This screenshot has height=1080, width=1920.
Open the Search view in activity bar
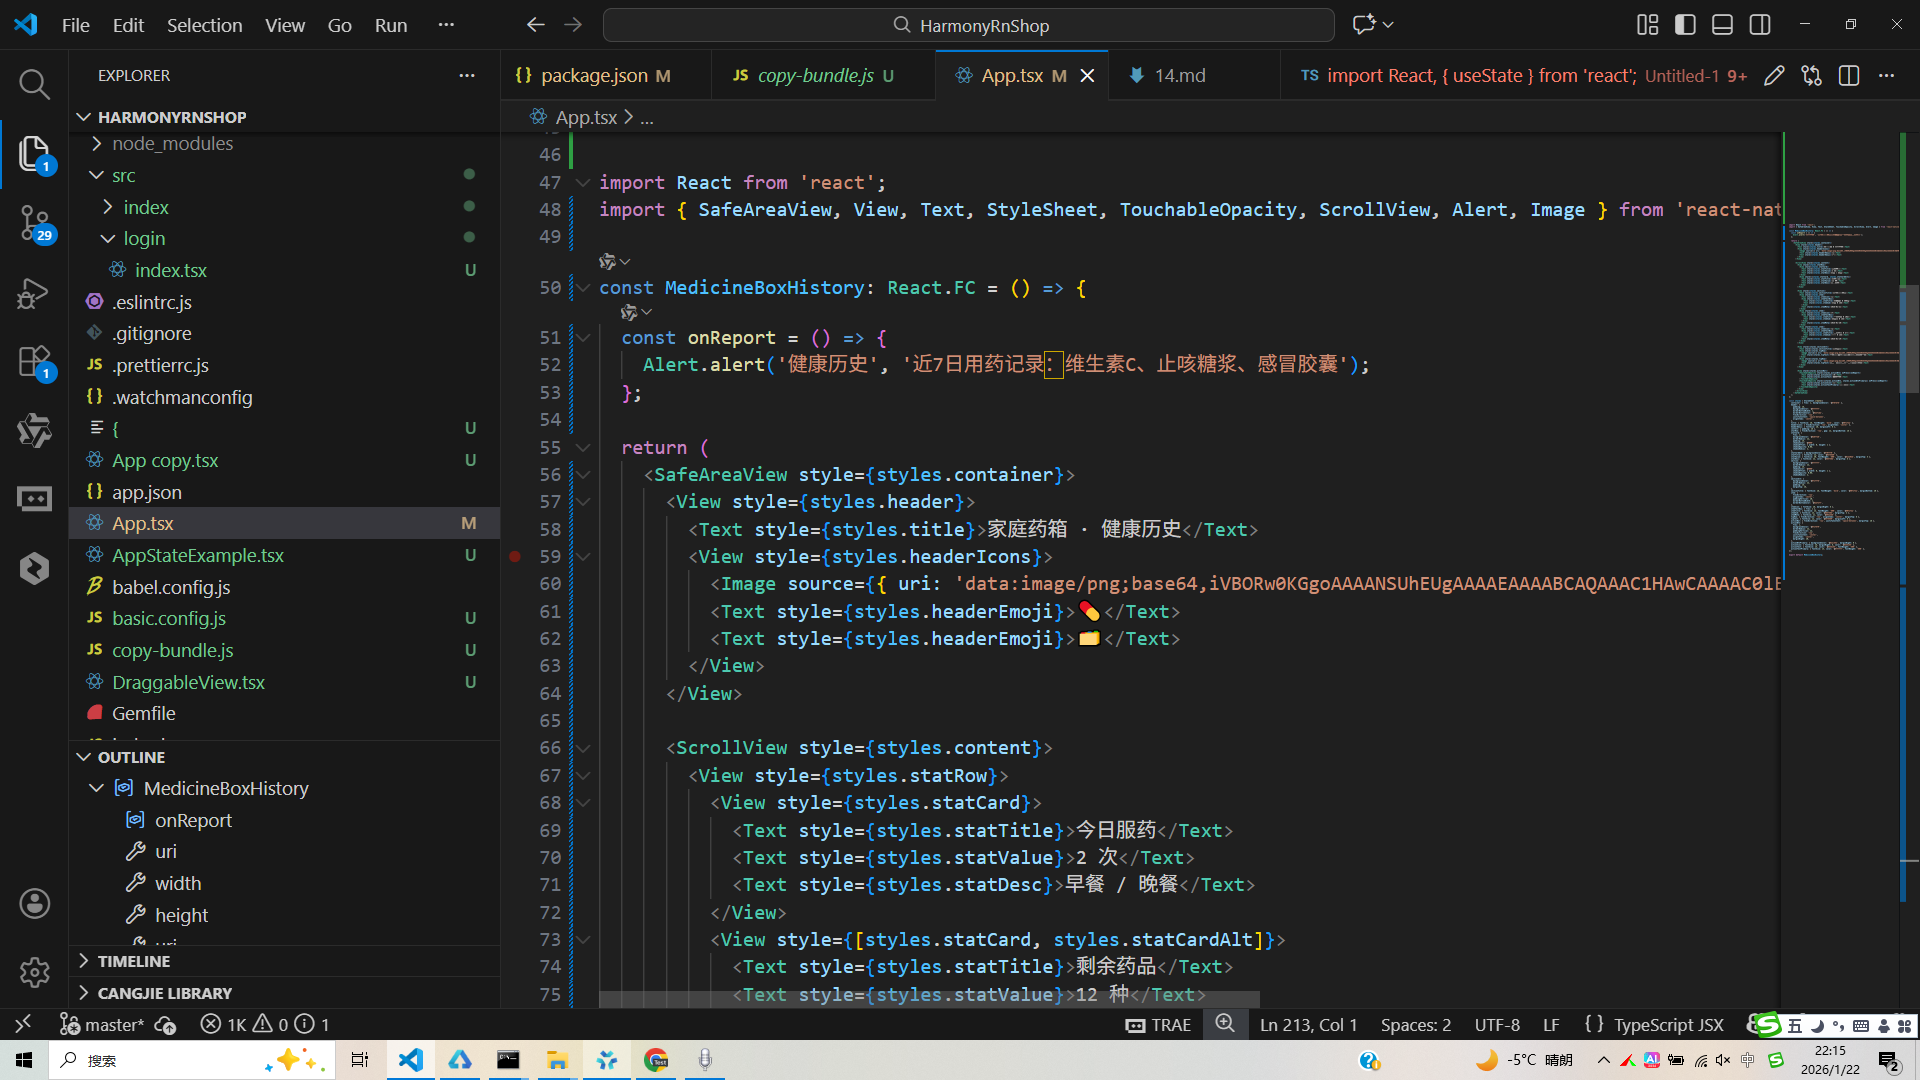click(x=34, y=84)
